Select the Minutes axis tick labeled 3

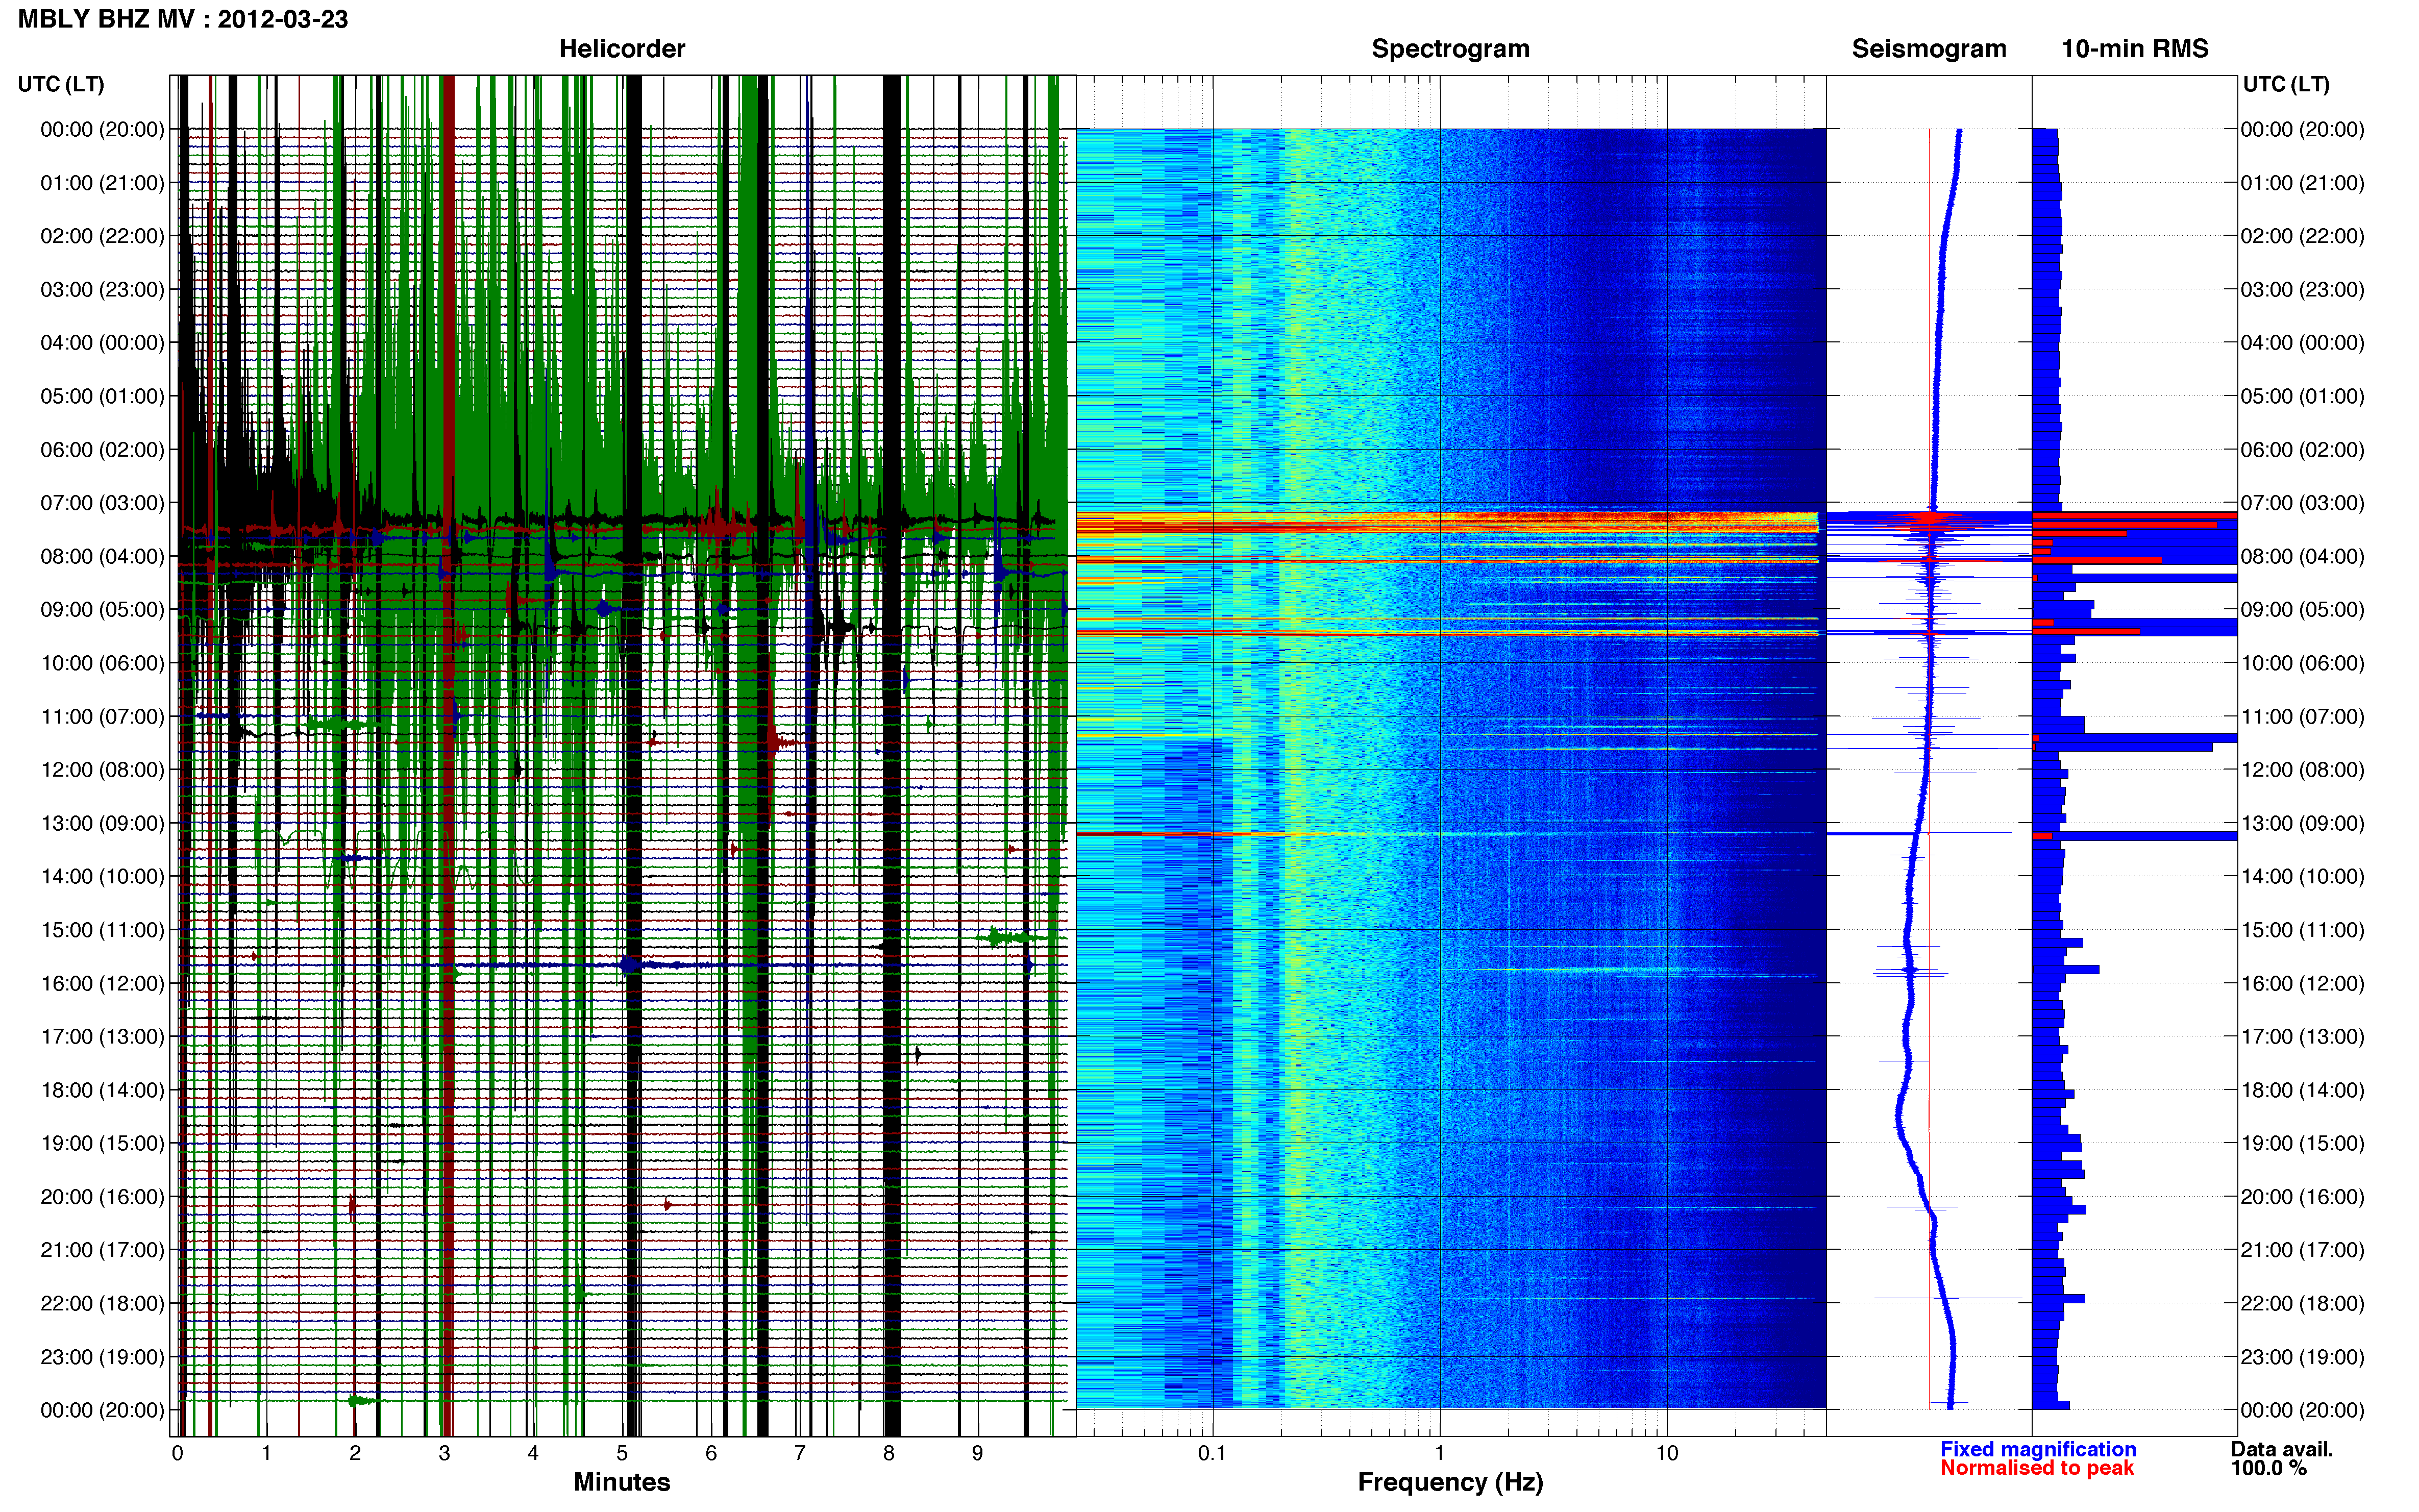click(x=444, y=1453)
